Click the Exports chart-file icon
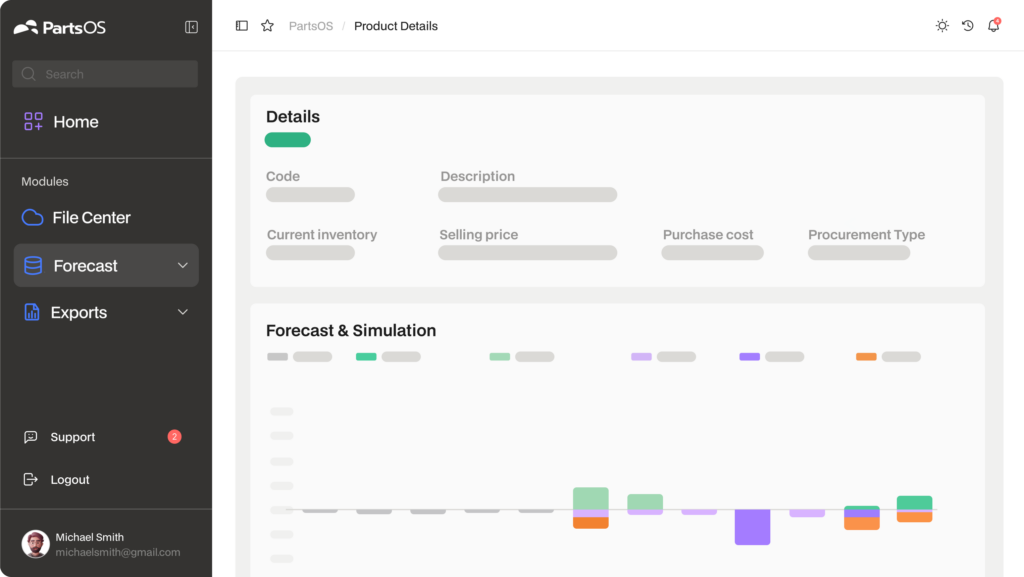 [31, 312]
